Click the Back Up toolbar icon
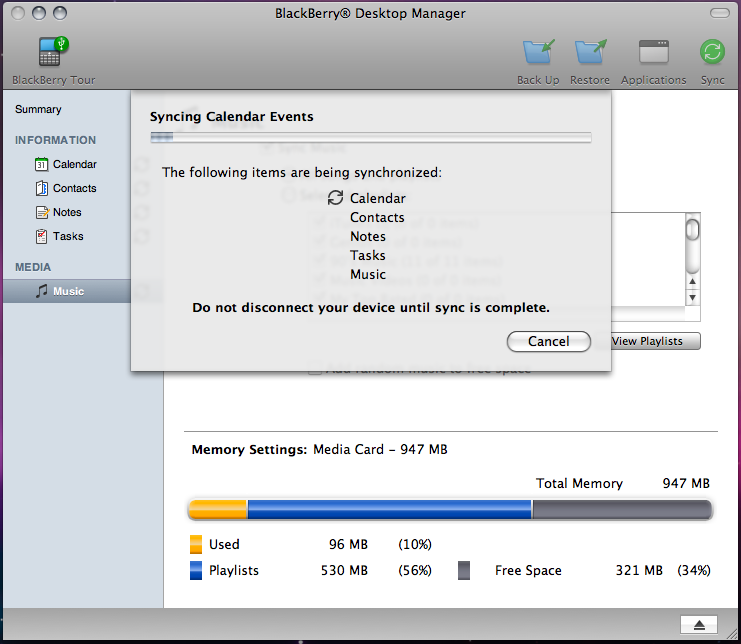Screen dimensions: 741x644 click(538, 52)
